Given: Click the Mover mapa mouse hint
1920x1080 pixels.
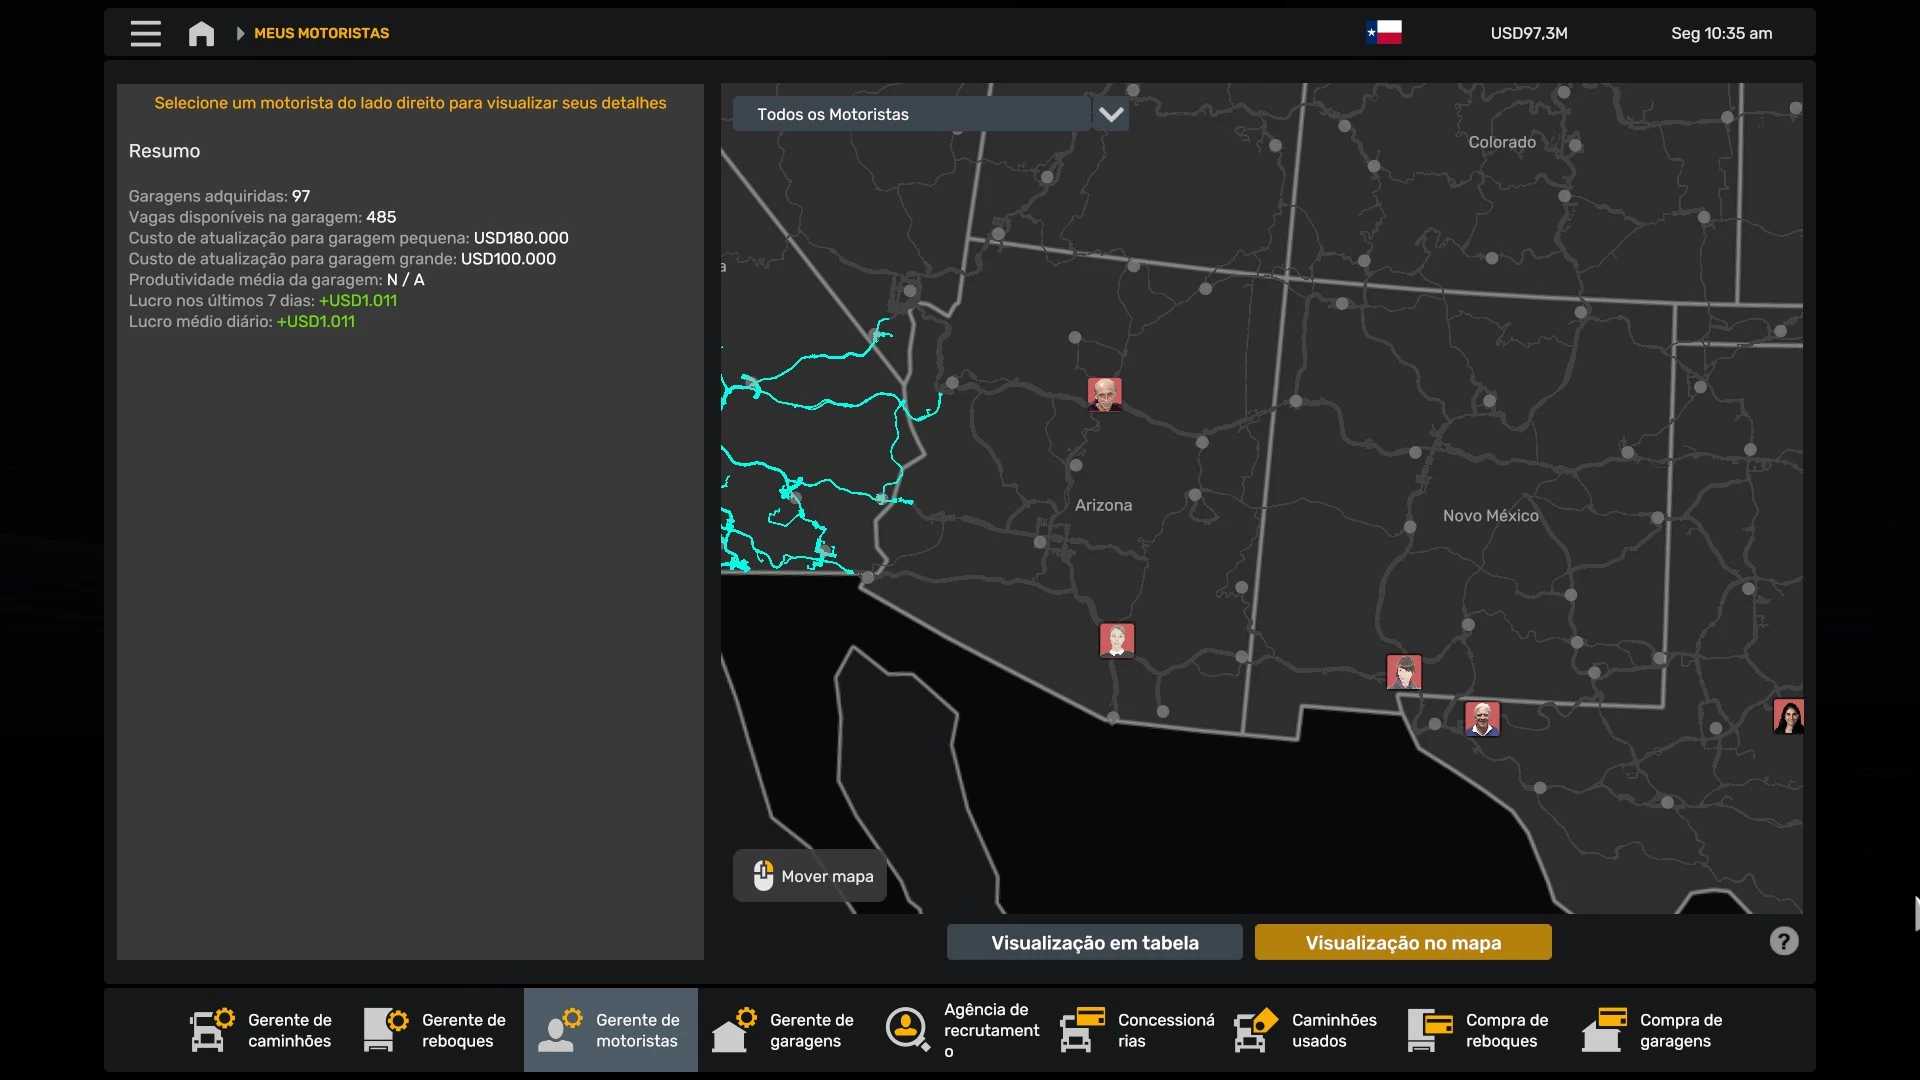Looking at the screenshot, I should [810, 876].
